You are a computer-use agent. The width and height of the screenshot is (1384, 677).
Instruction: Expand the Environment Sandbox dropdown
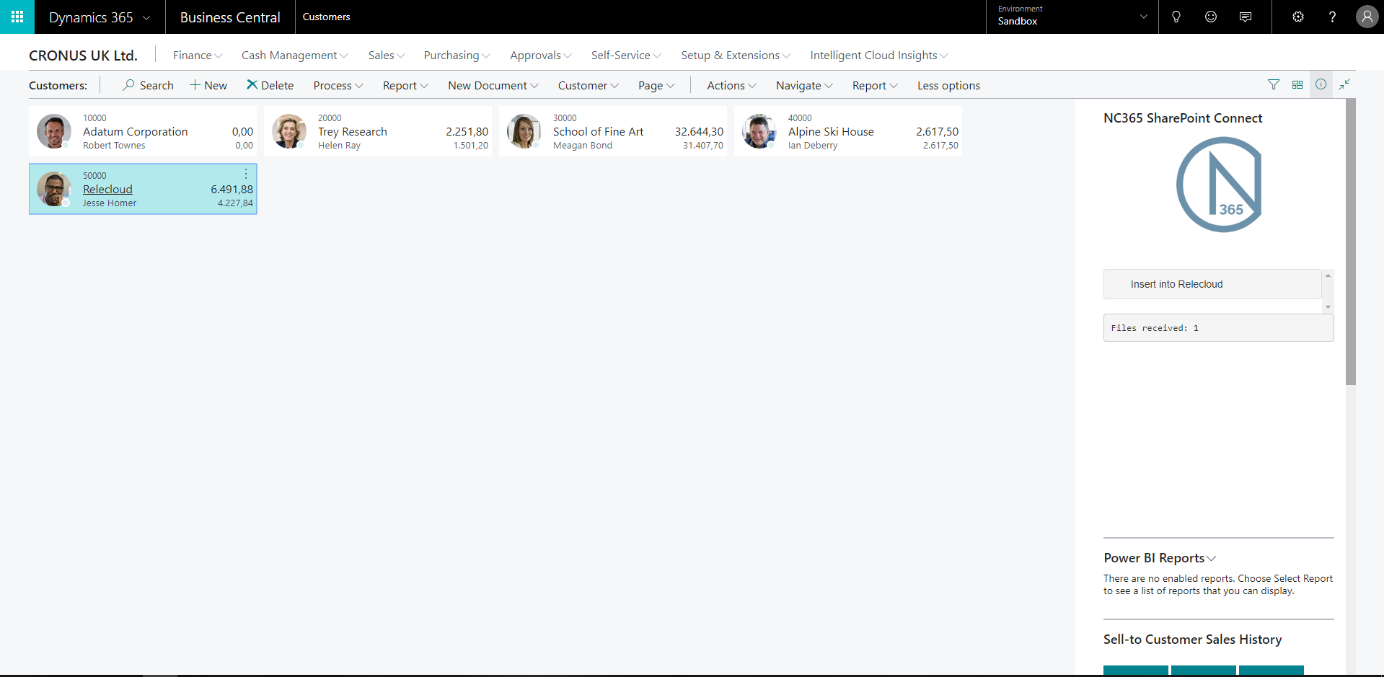point(1144,17)
